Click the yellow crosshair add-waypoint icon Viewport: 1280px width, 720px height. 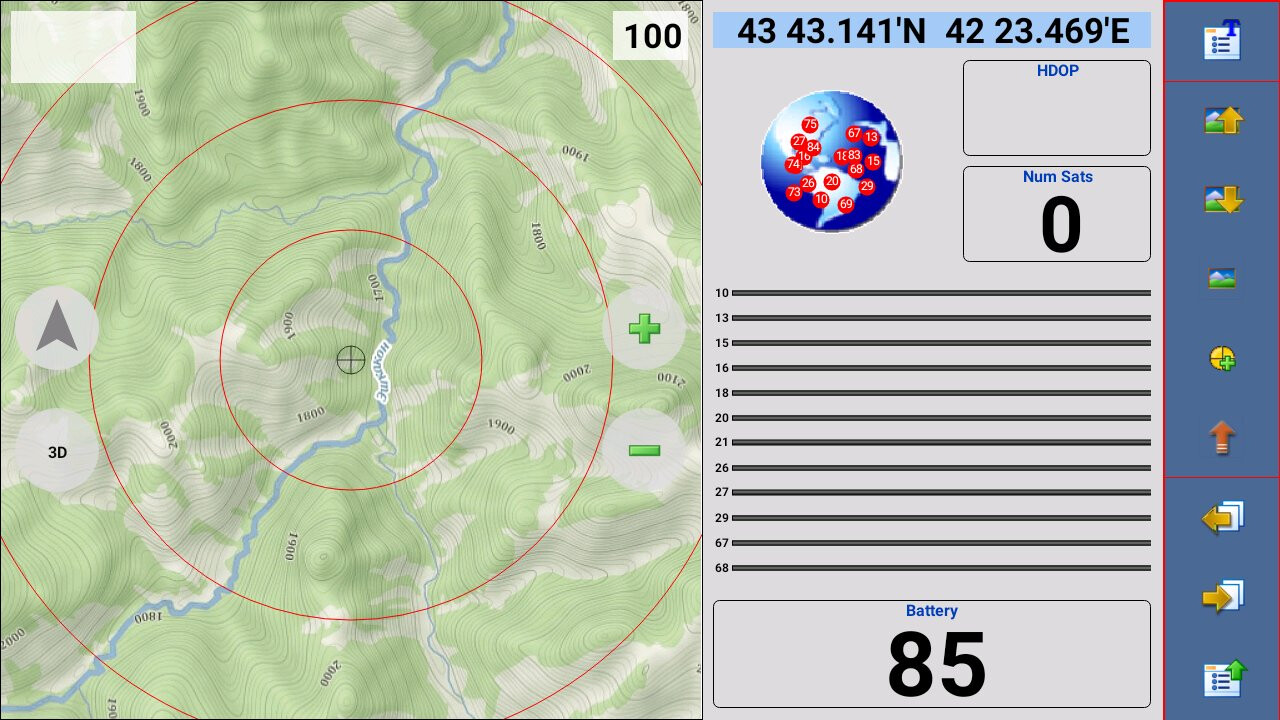pos(1222,358)
